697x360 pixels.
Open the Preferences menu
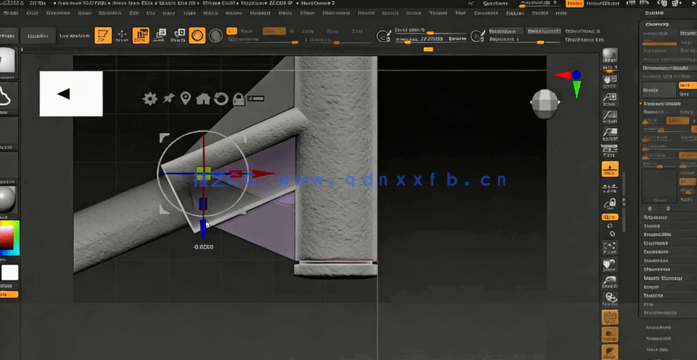click(x=336, y=13)
